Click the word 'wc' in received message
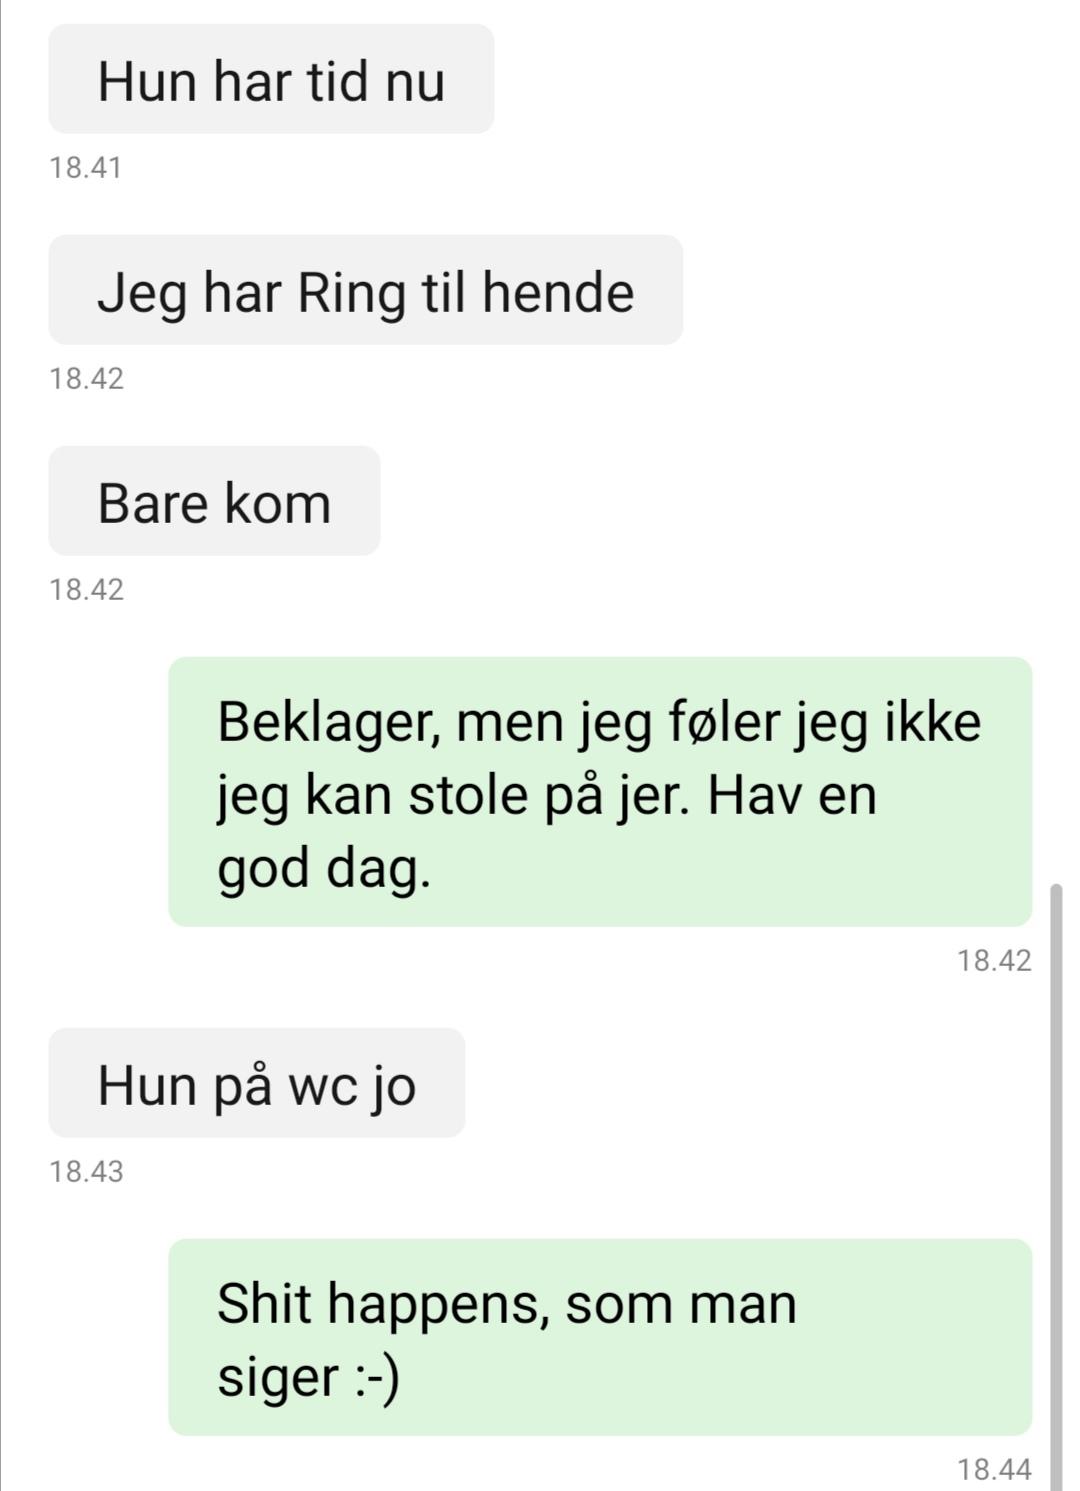 (323, 1086)
